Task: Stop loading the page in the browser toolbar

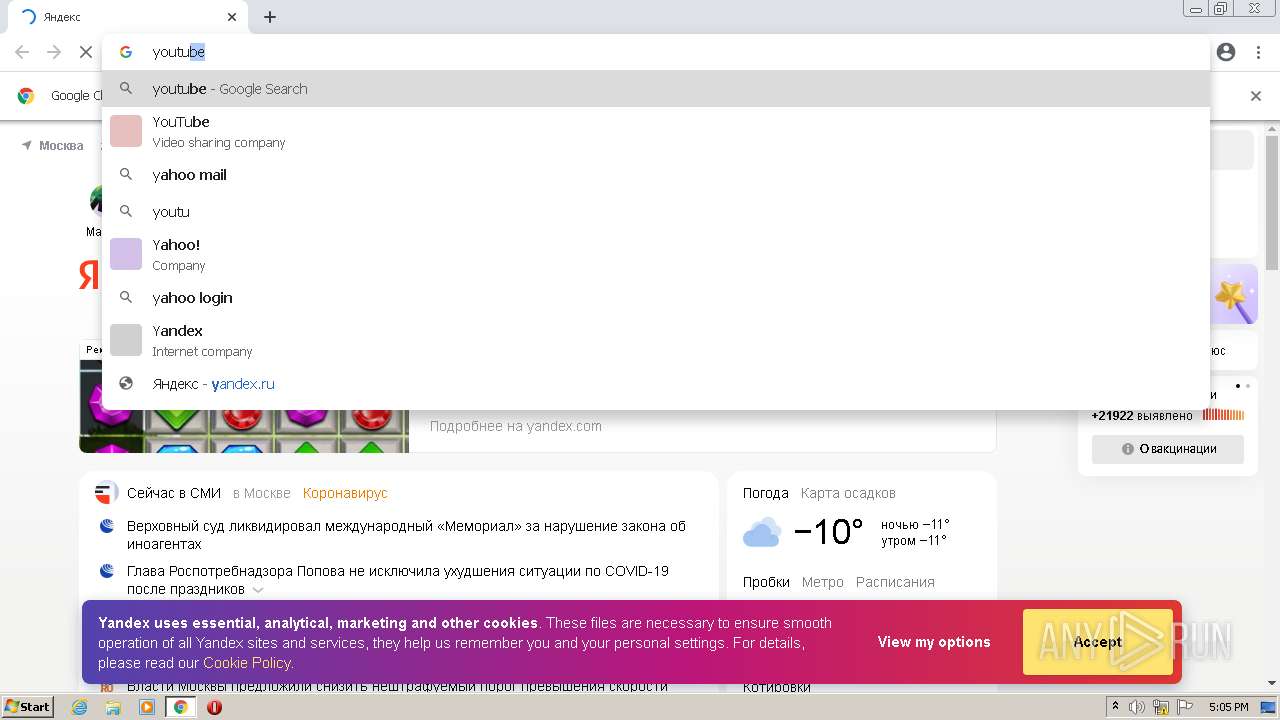Action: 86,52
